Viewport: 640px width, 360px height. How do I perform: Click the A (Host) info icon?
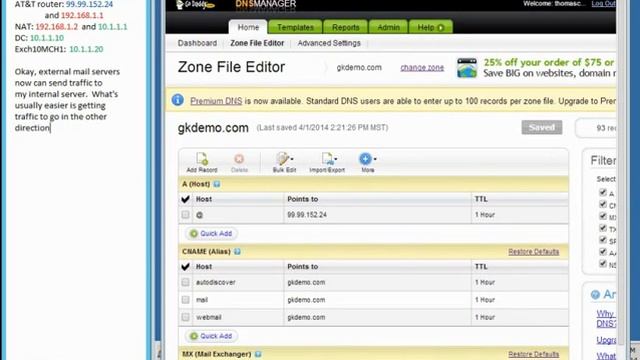pos(217,184)
